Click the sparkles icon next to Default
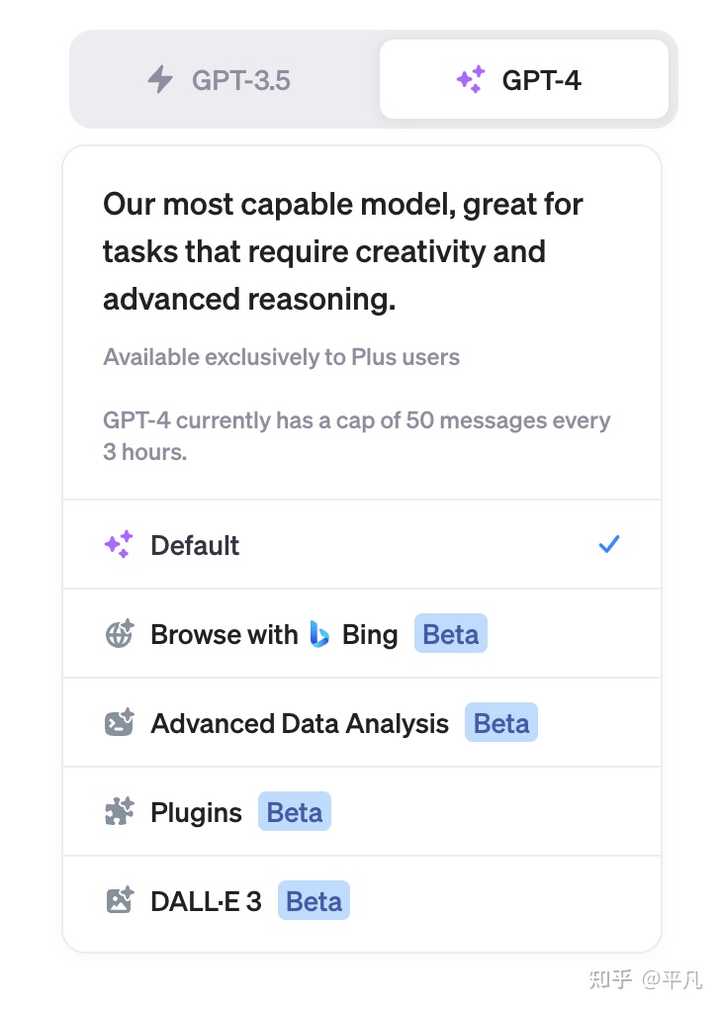 pos(118,545)
